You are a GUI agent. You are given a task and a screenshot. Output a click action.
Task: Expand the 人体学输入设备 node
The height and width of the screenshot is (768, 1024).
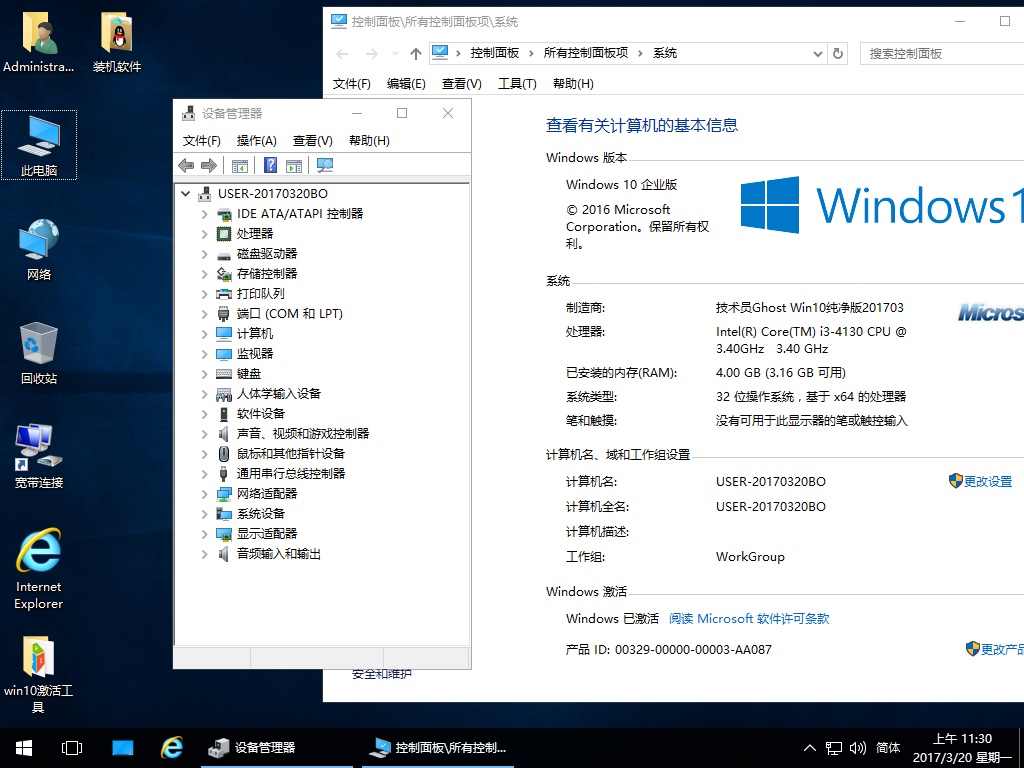point(204,394)
